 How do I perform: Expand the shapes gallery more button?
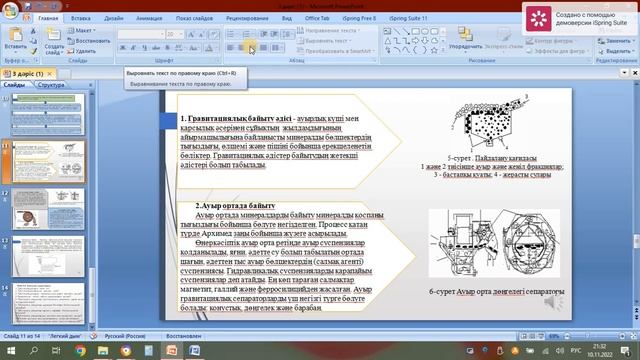tap(443, 50)
